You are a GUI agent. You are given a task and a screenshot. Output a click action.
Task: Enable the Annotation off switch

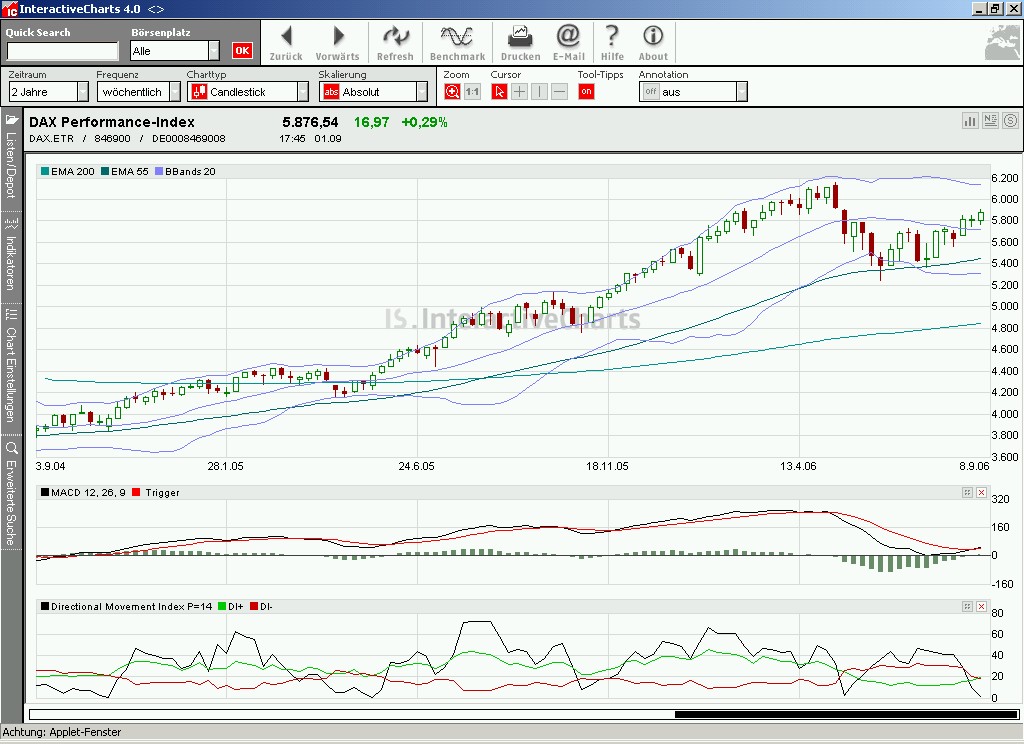click(x=651, y=91)
